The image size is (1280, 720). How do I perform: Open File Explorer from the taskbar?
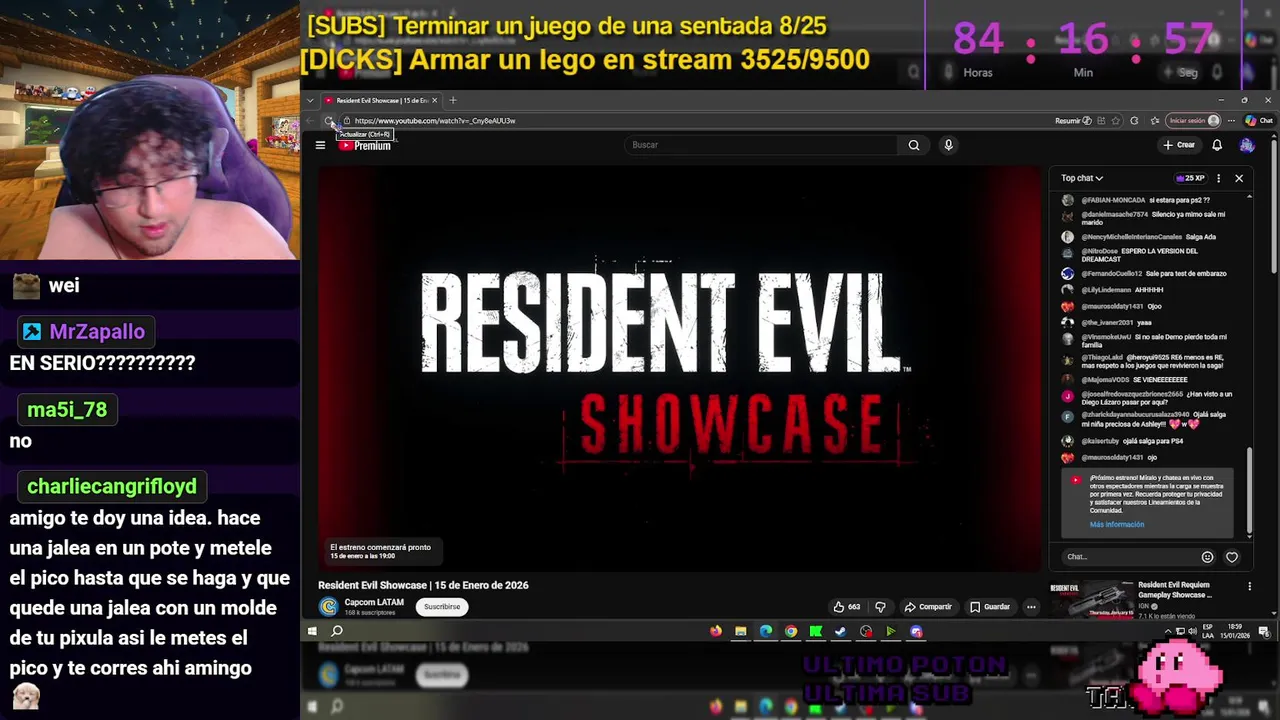(x=740, y=631)
